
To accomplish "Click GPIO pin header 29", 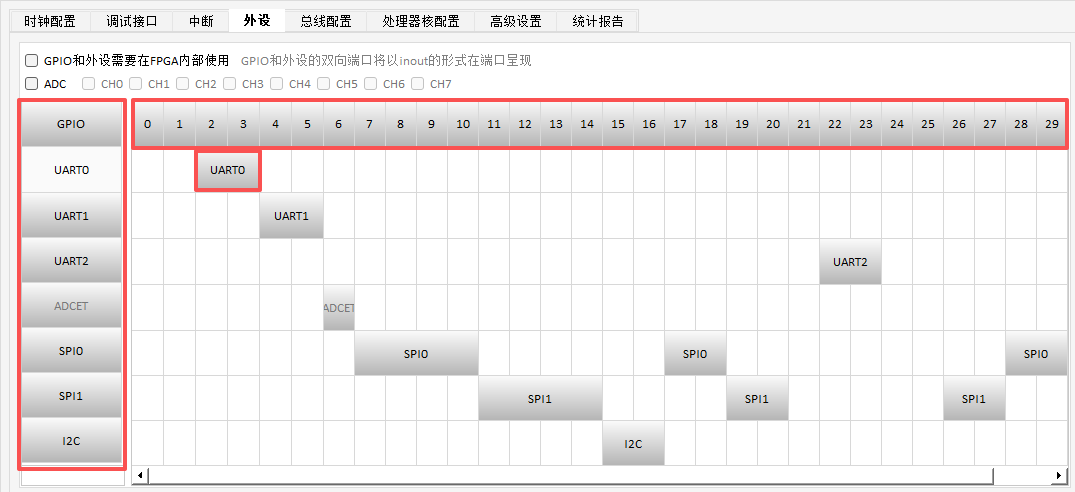I will [1051, 124].
